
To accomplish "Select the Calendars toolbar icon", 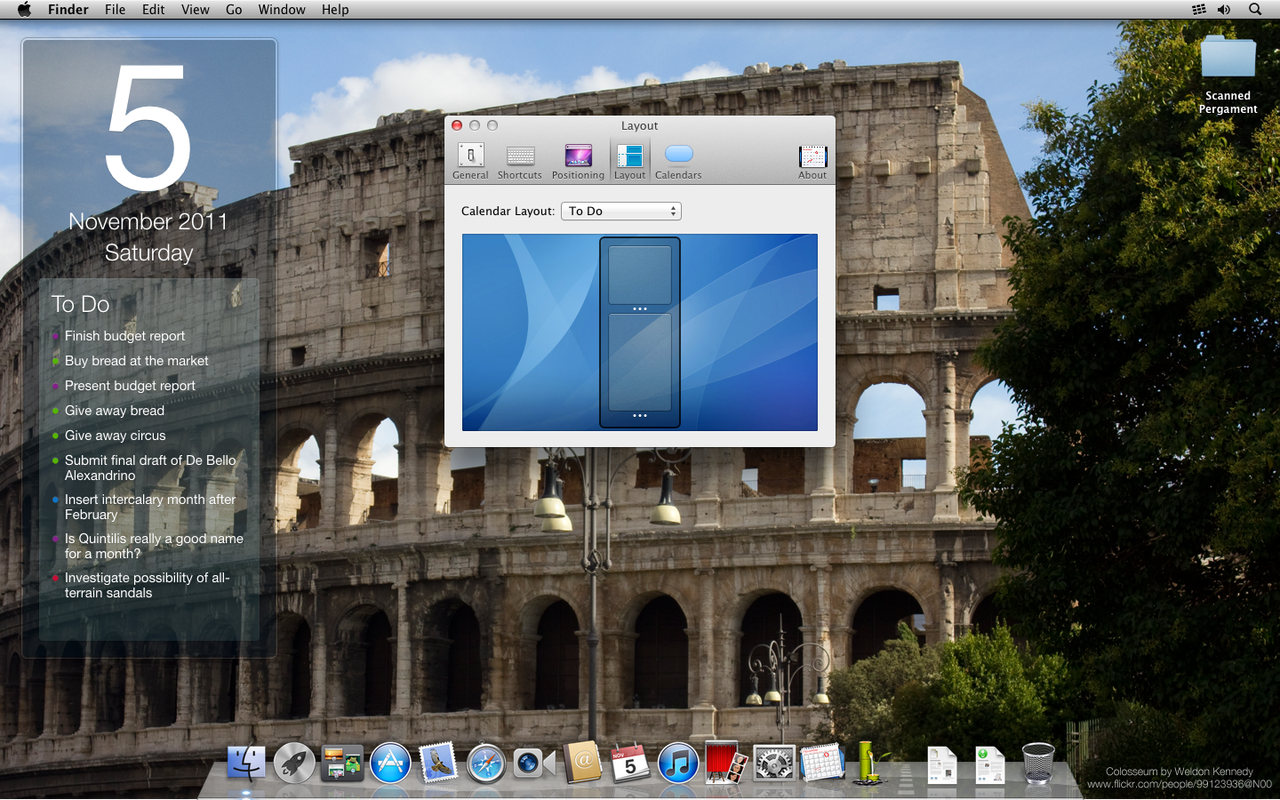I will 678,161.
